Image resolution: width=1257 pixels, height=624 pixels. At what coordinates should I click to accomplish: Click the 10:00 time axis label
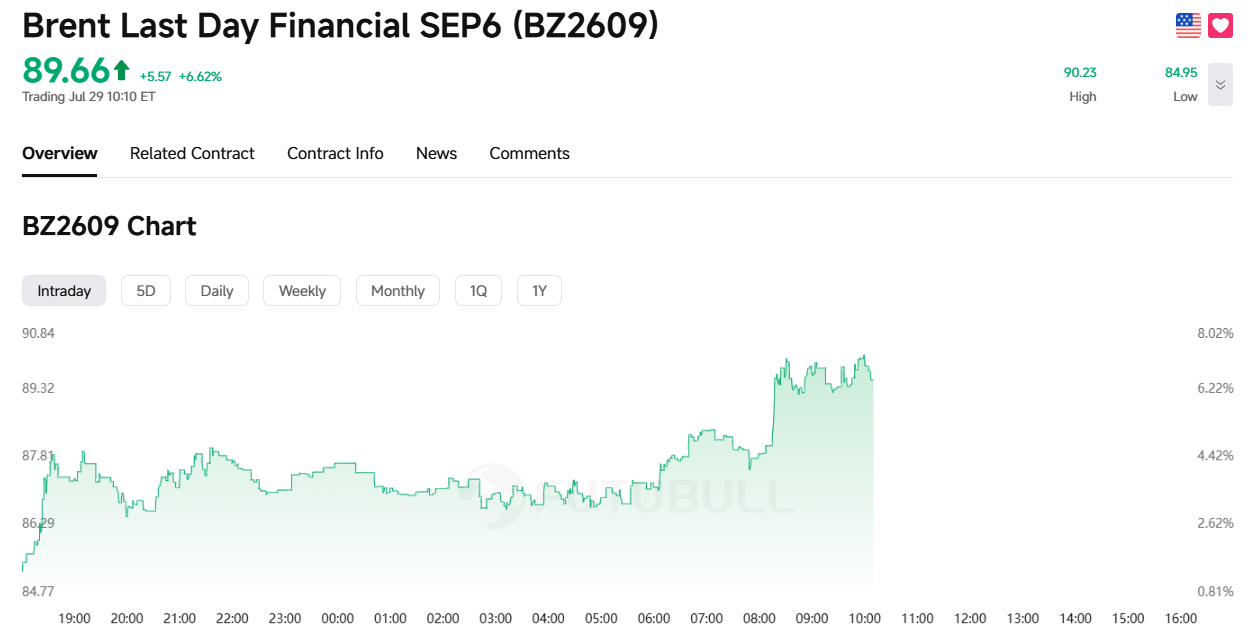[x=864, y=618]
